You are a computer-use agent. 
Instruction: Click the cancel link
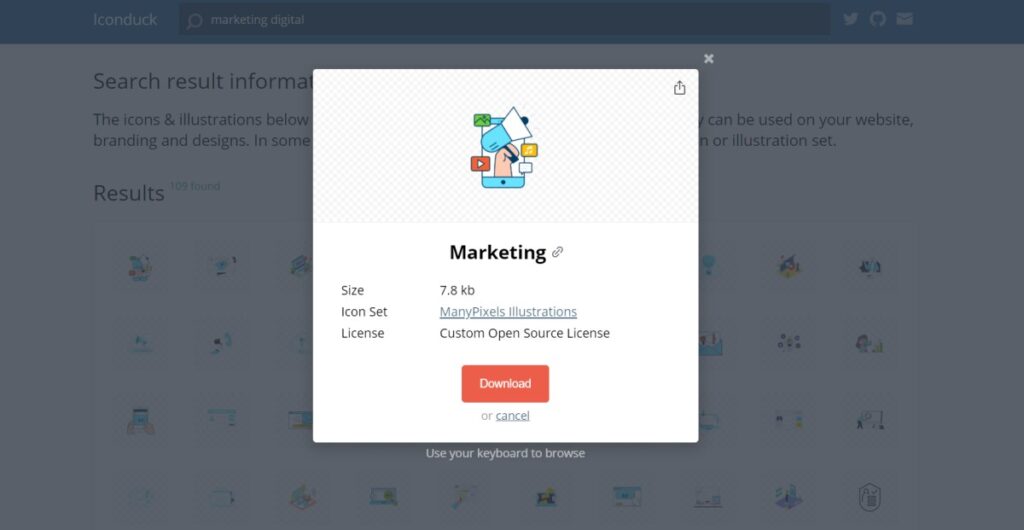(x=512, y=416)
